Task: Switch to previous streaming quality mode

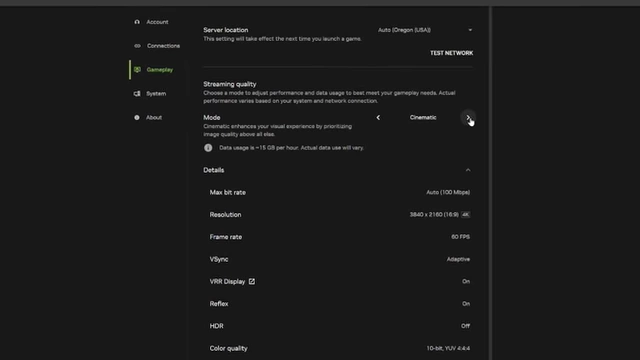Action: click(378, 118)
